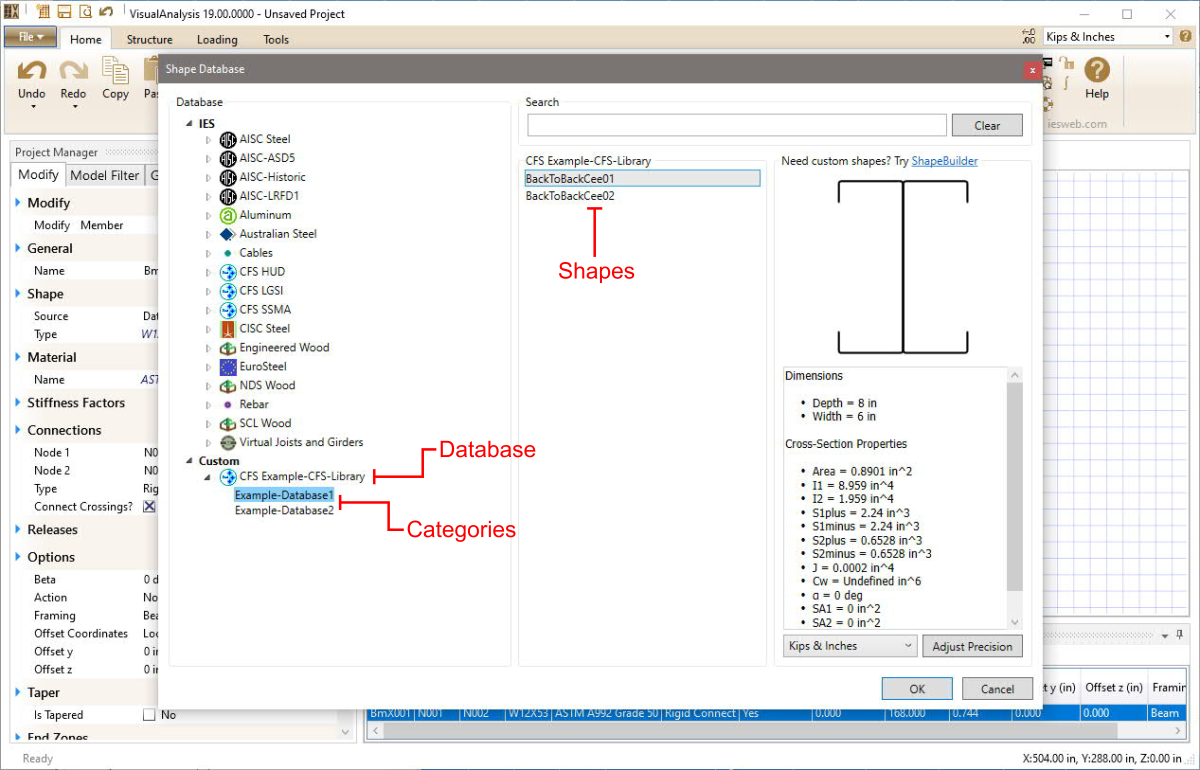The height and width of the screenshot is (770, 1200).
Task: Expand the AISC-LRFD1 database node
Action: [209, 196]
